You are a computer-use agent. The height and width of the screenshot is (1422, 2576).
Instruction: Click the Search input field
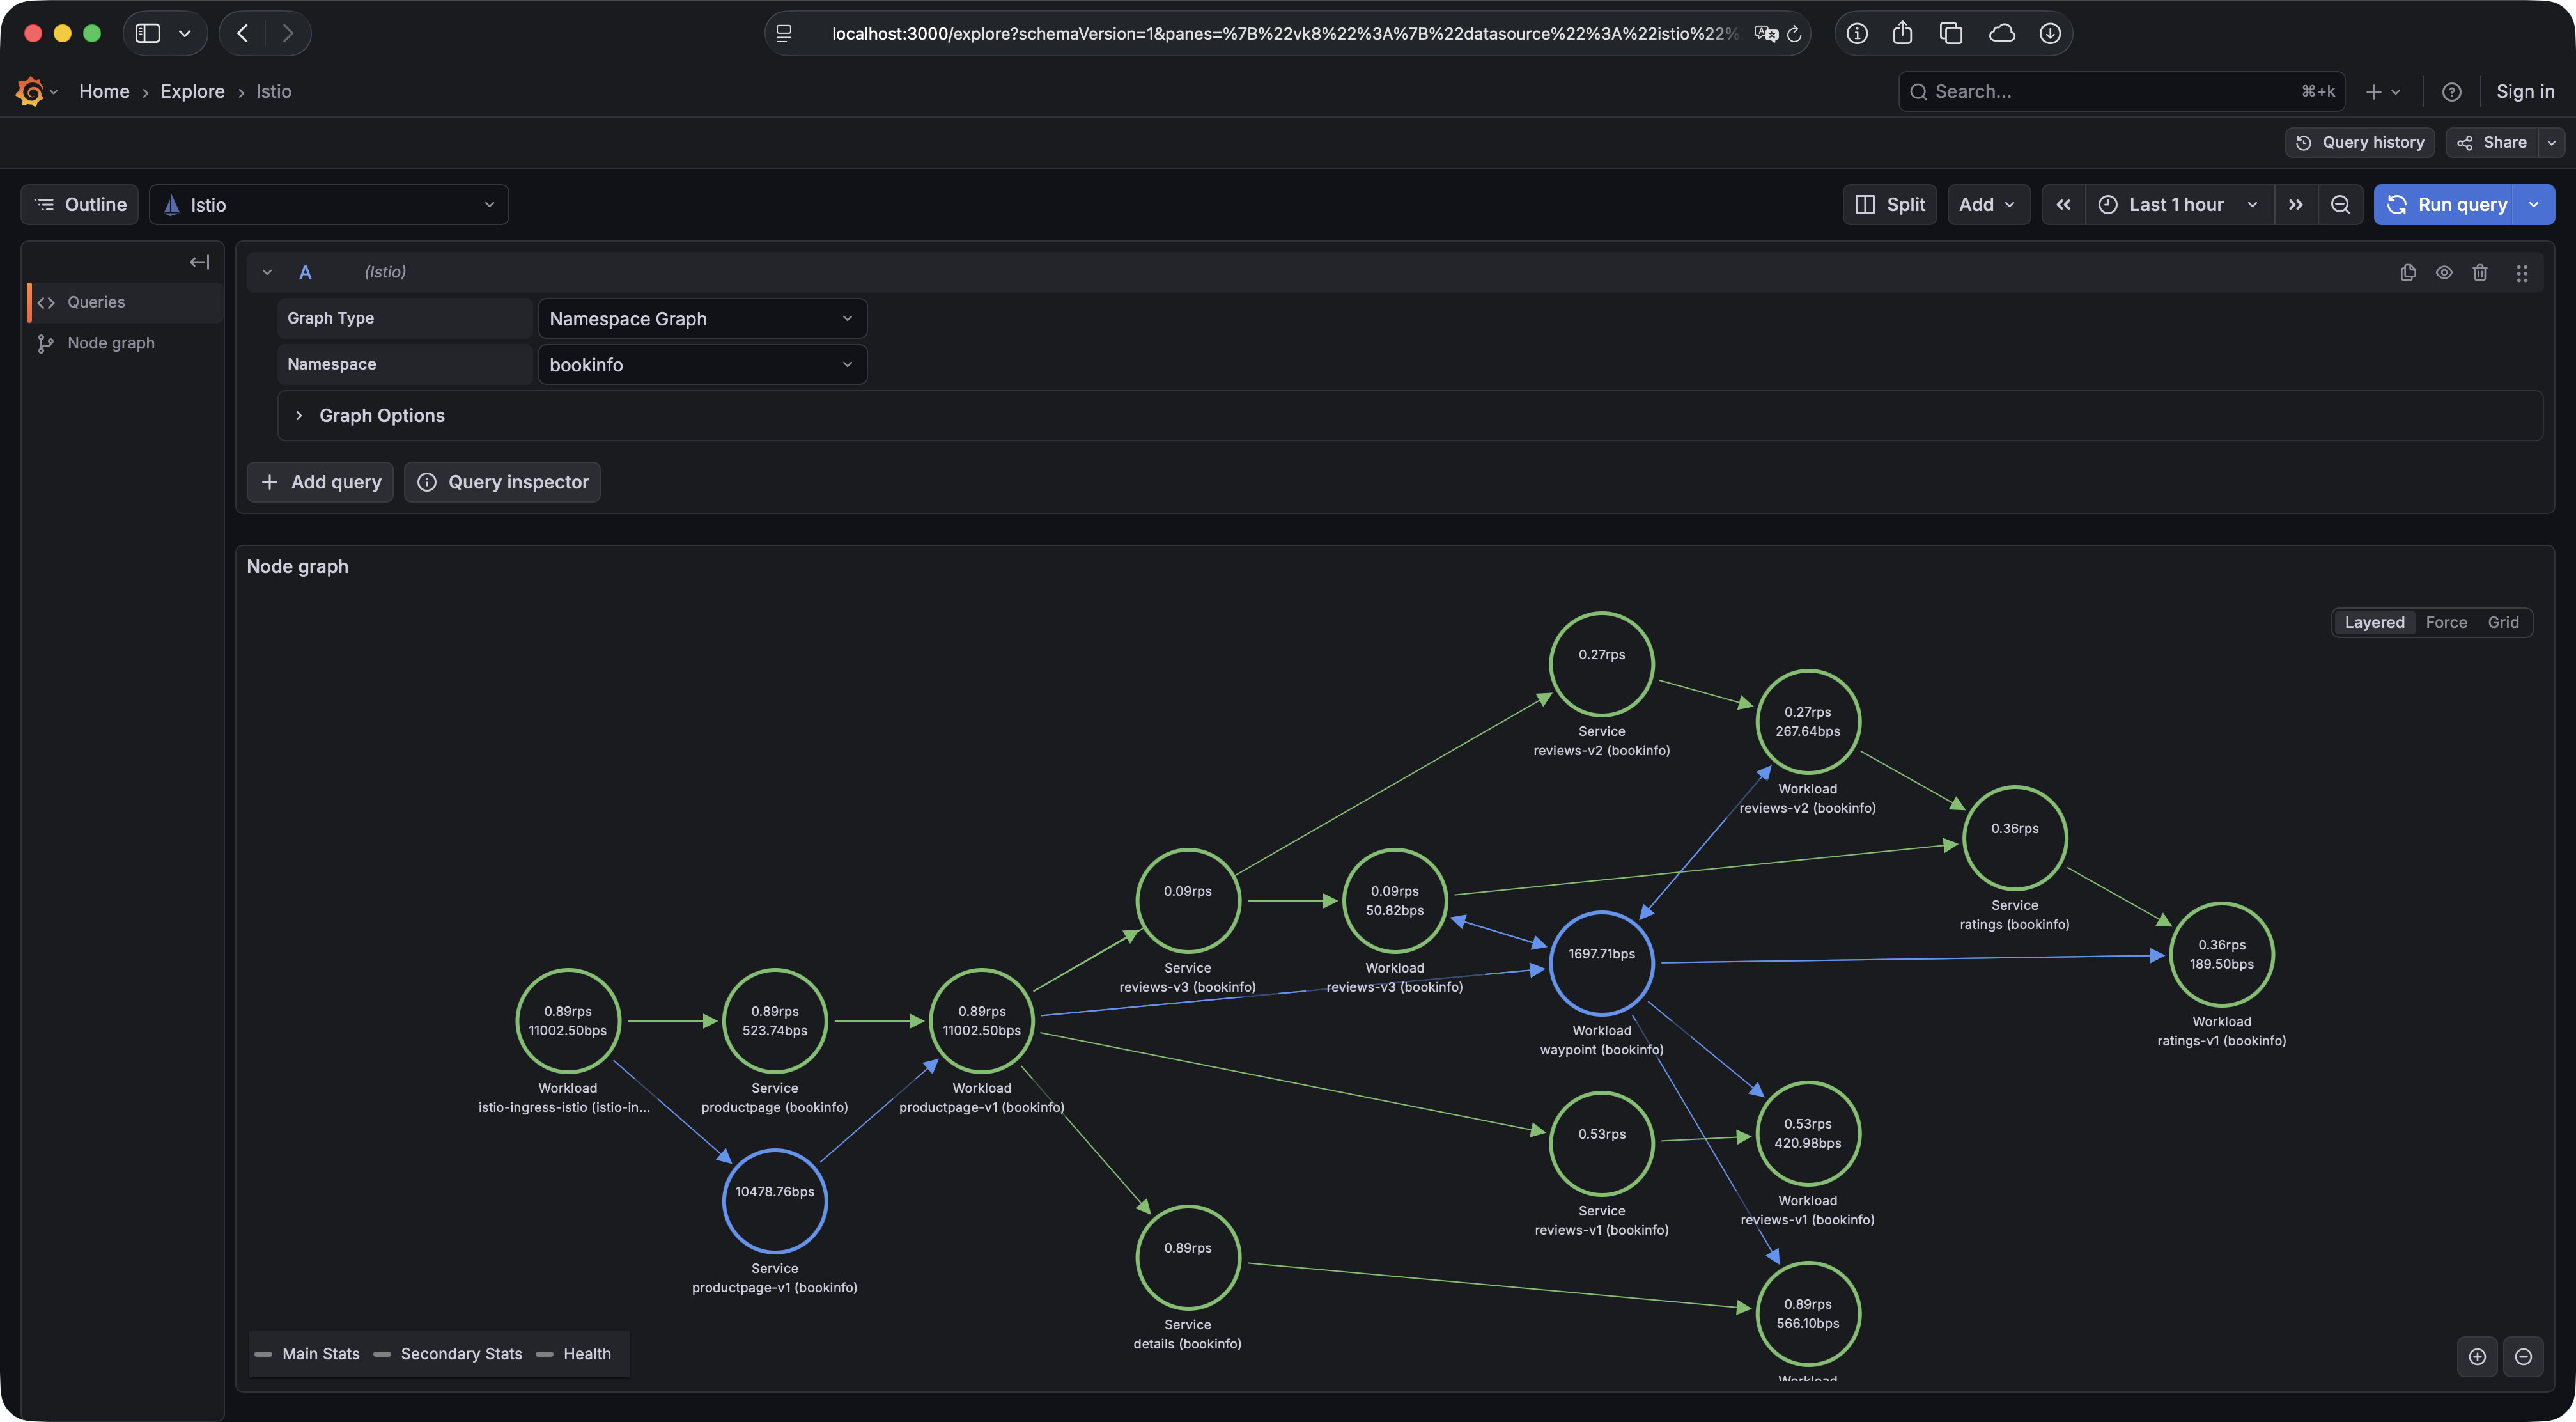[x=2120, y=91]
